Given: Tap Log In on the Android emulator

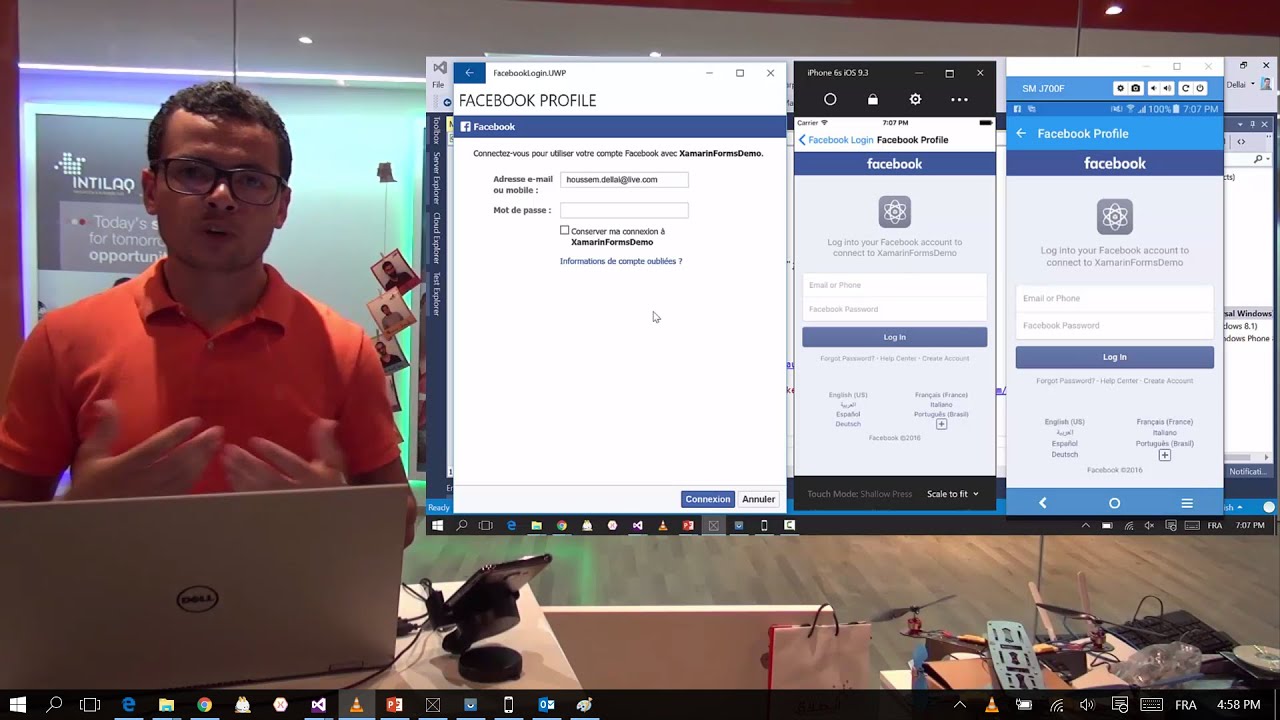Looking at the screenshot, I should 1114,357.
